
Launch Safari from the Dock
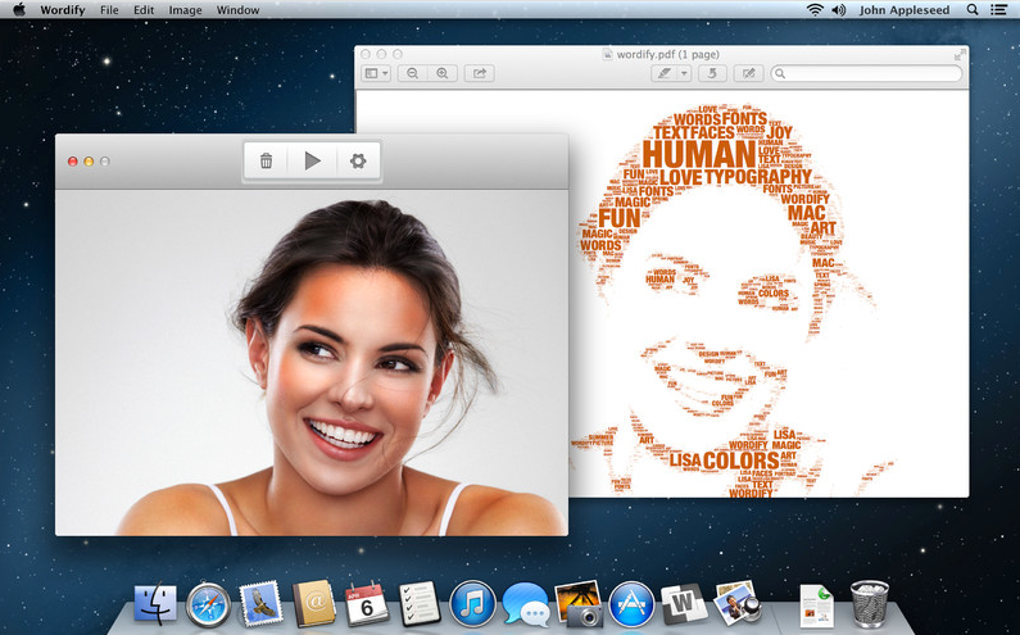[209, 605]
